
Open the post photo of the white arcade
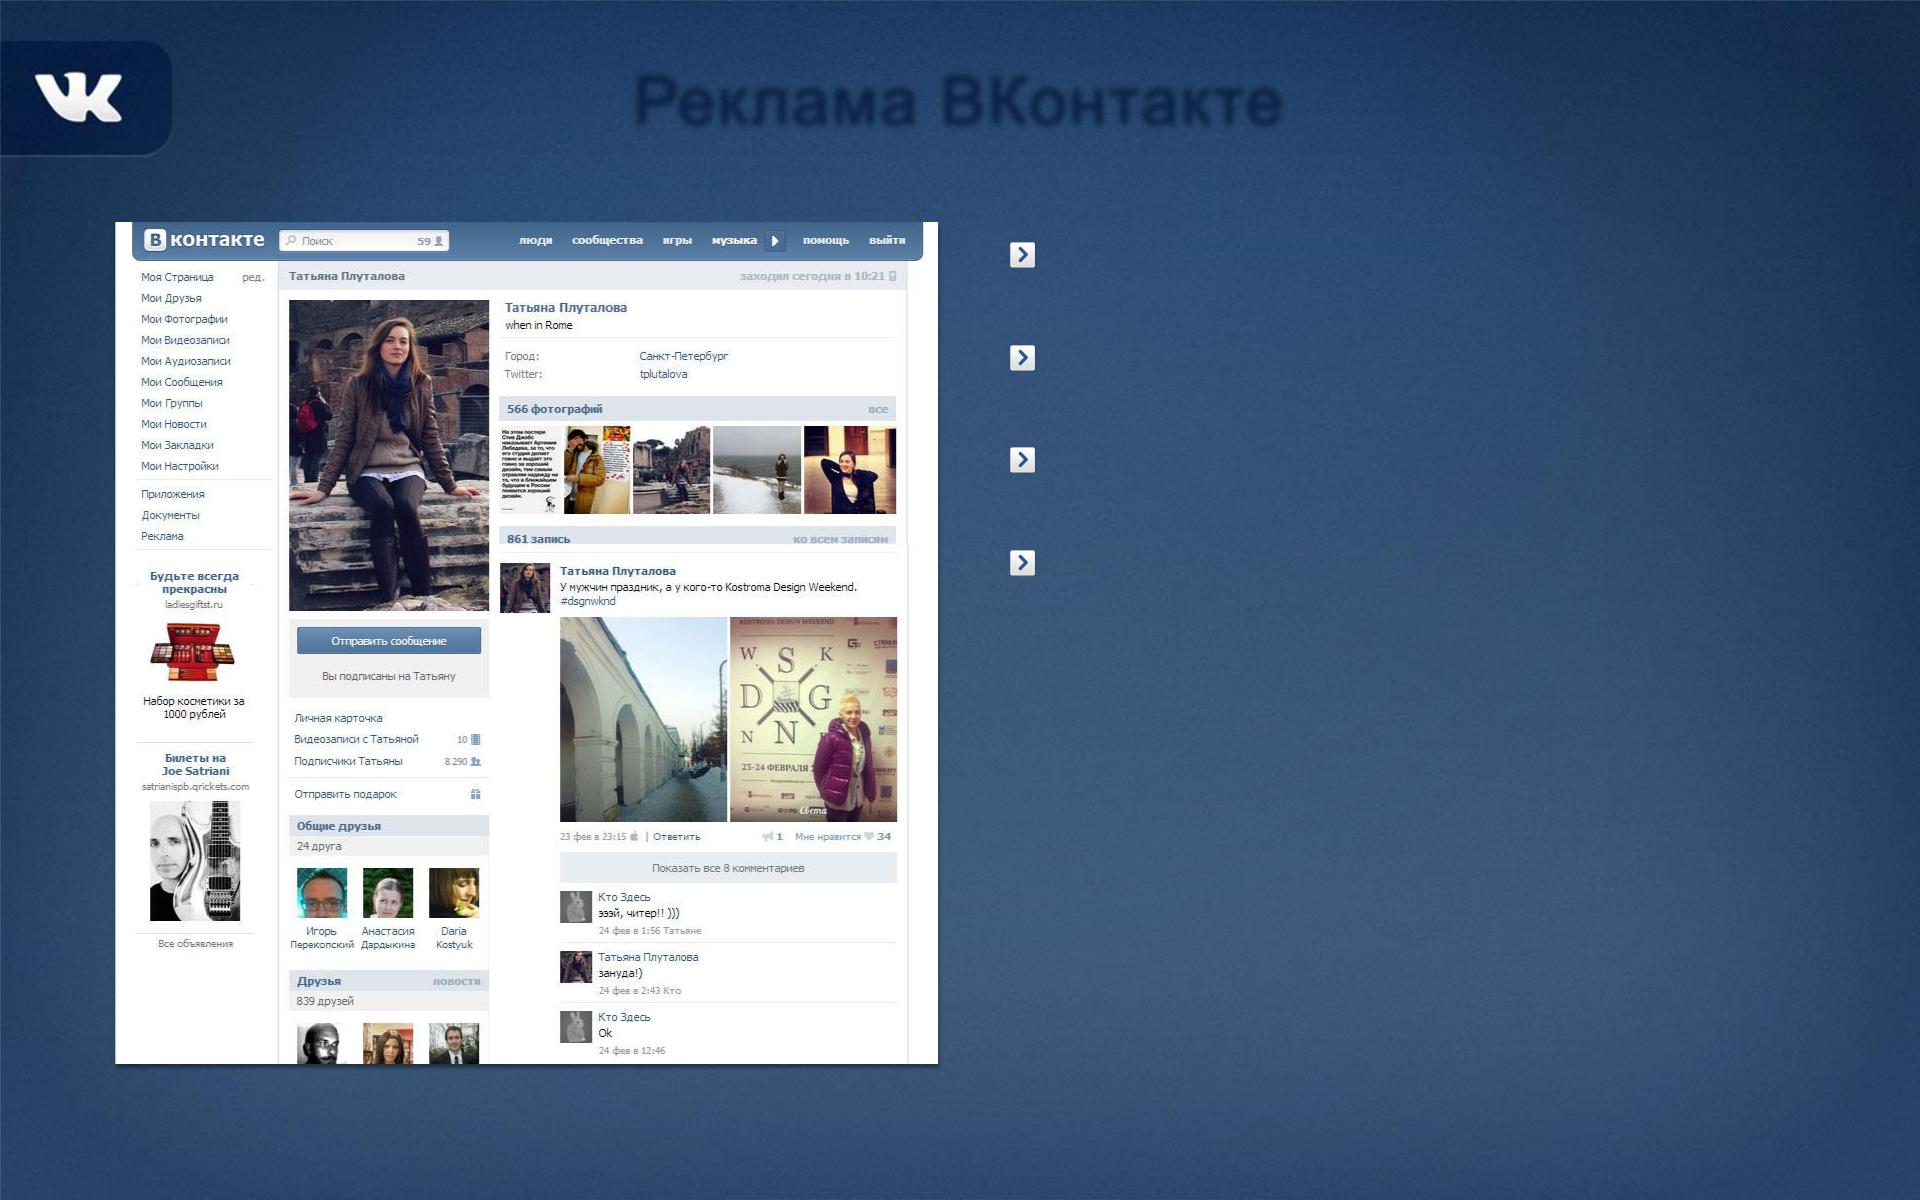tap(643, 719)
